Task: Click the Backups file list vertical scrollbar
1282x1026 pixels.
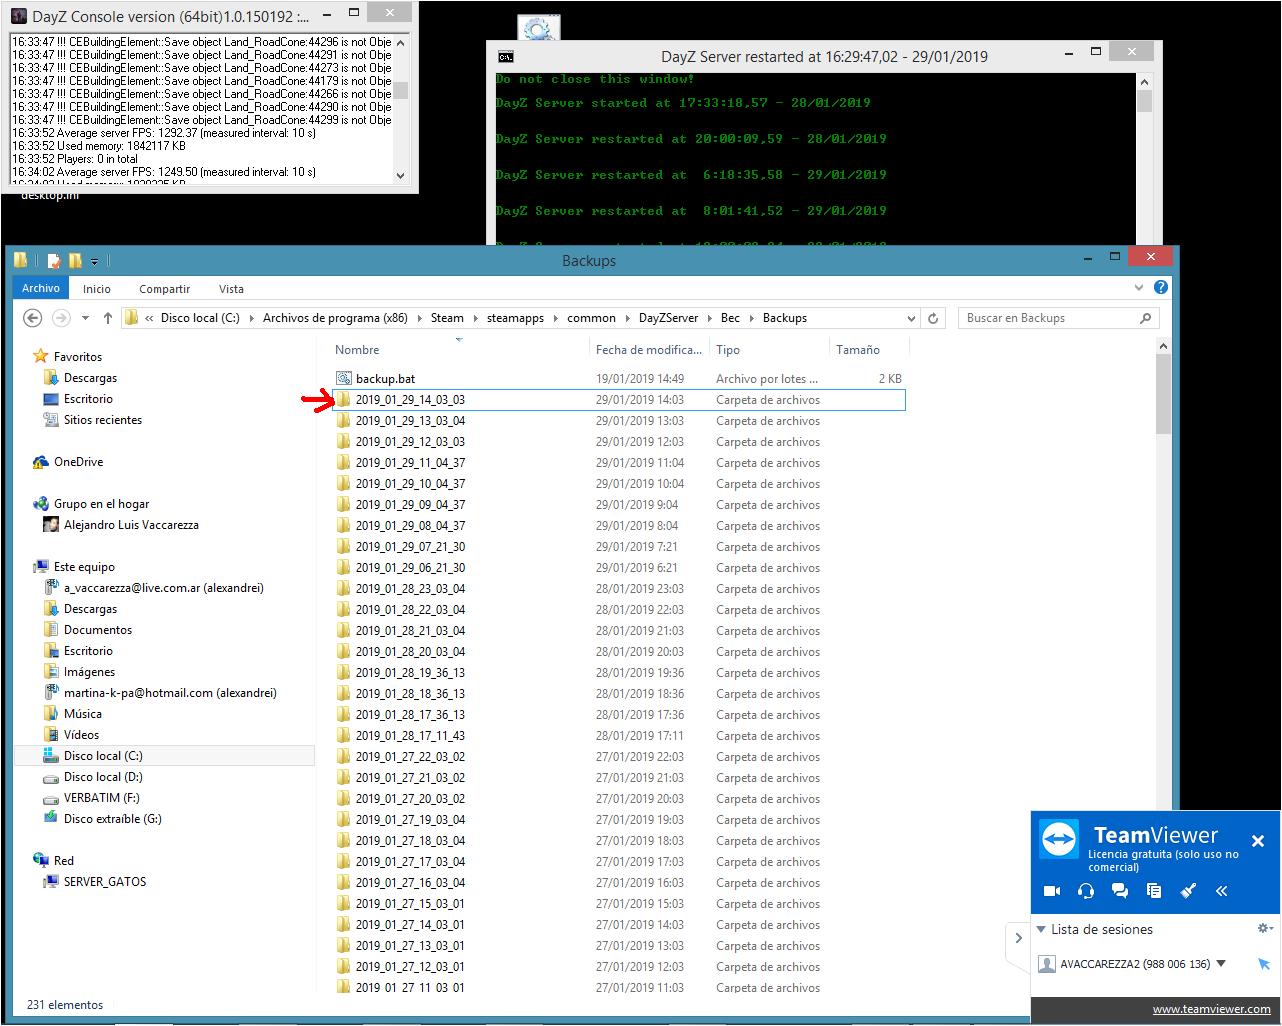Action: pos(1163,394)
